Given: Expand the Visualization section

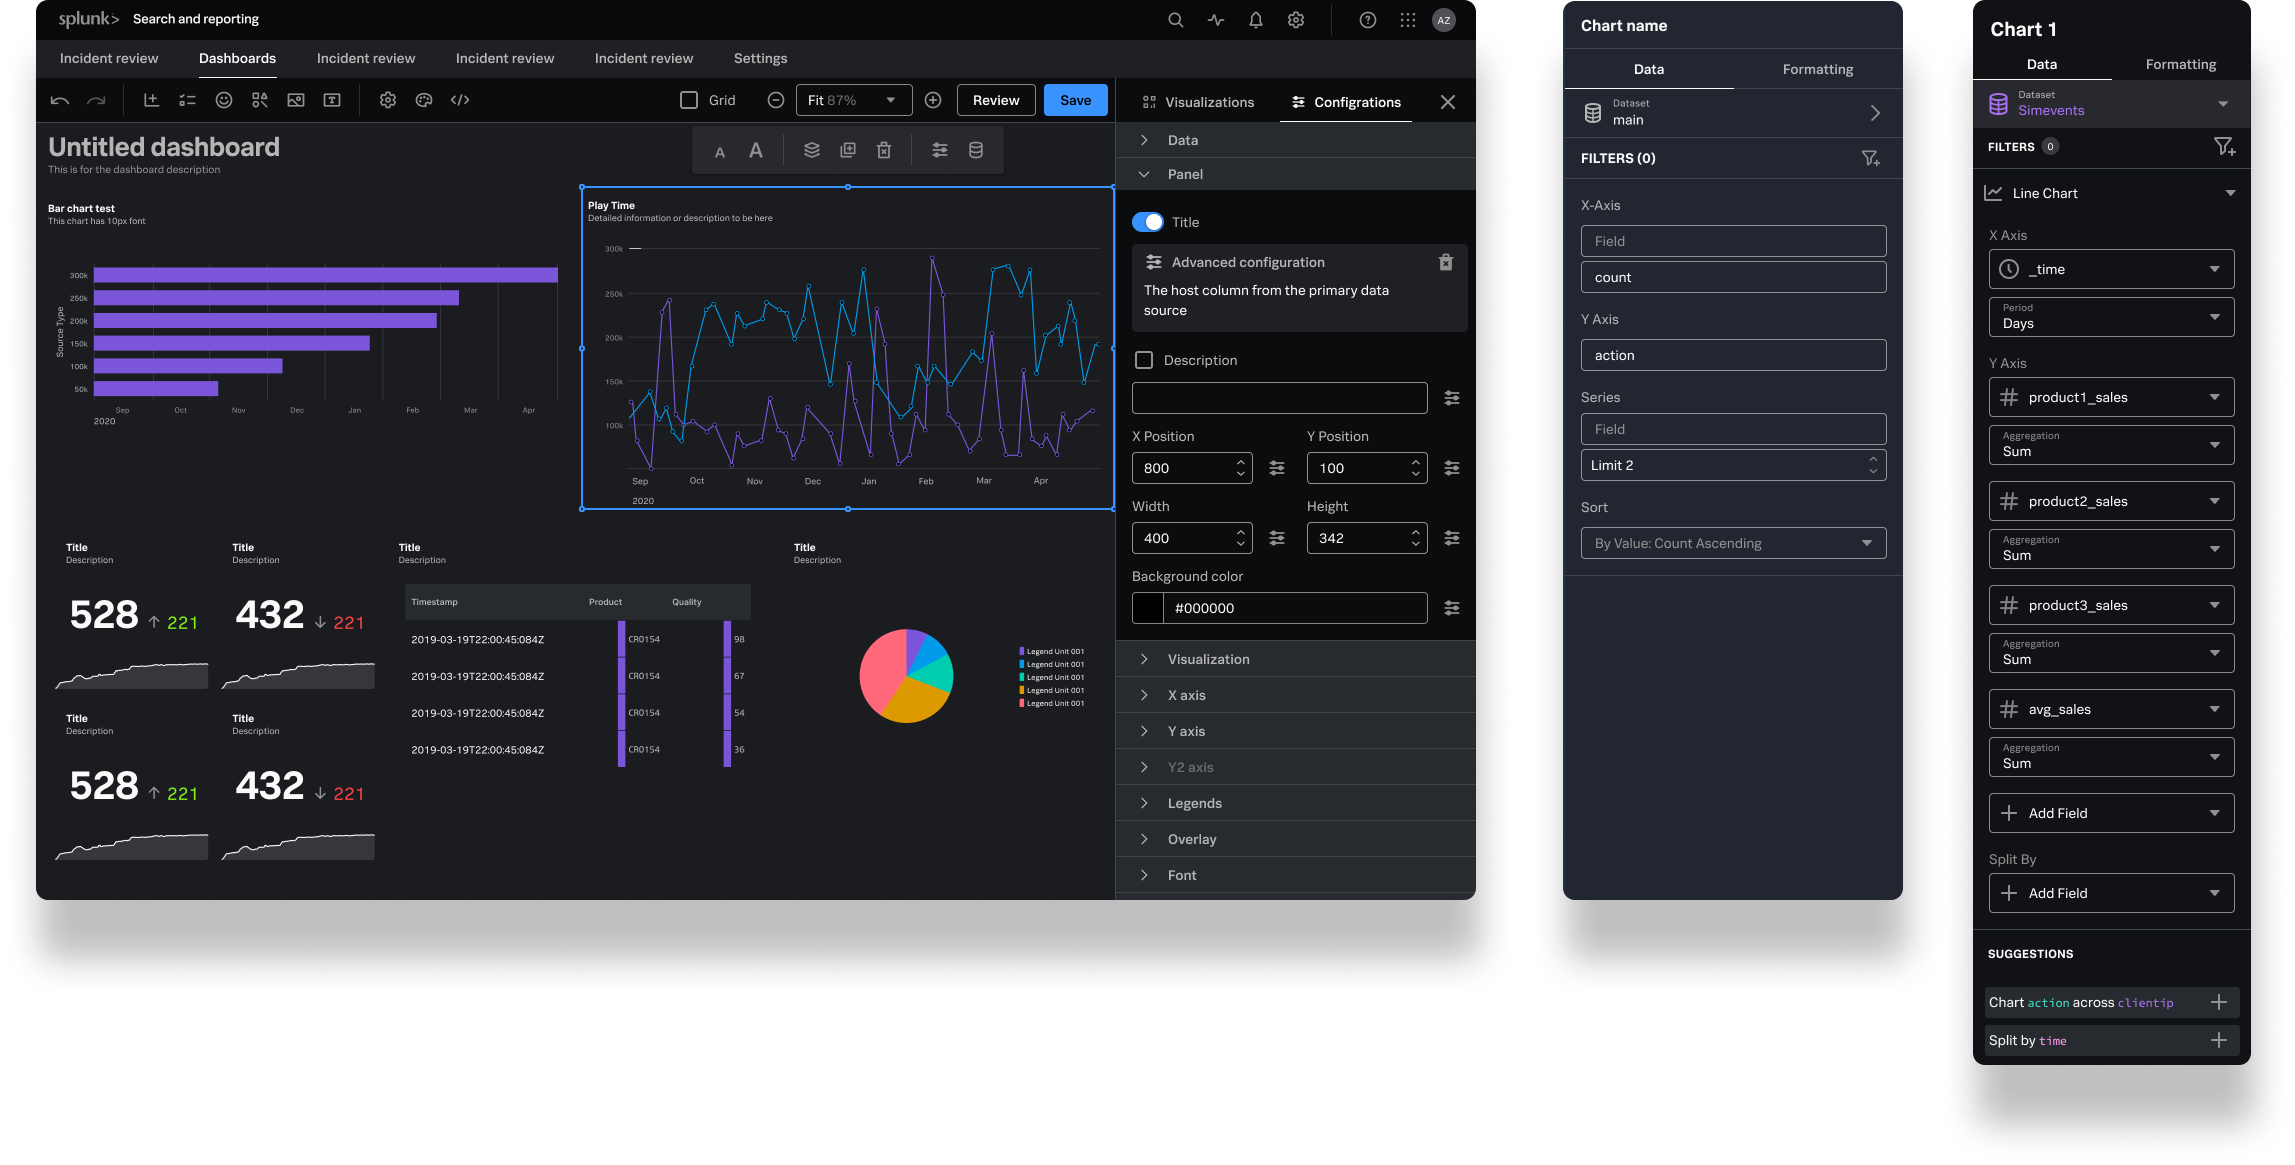Looking at the screenshot, I should [x=1208, y=659].
